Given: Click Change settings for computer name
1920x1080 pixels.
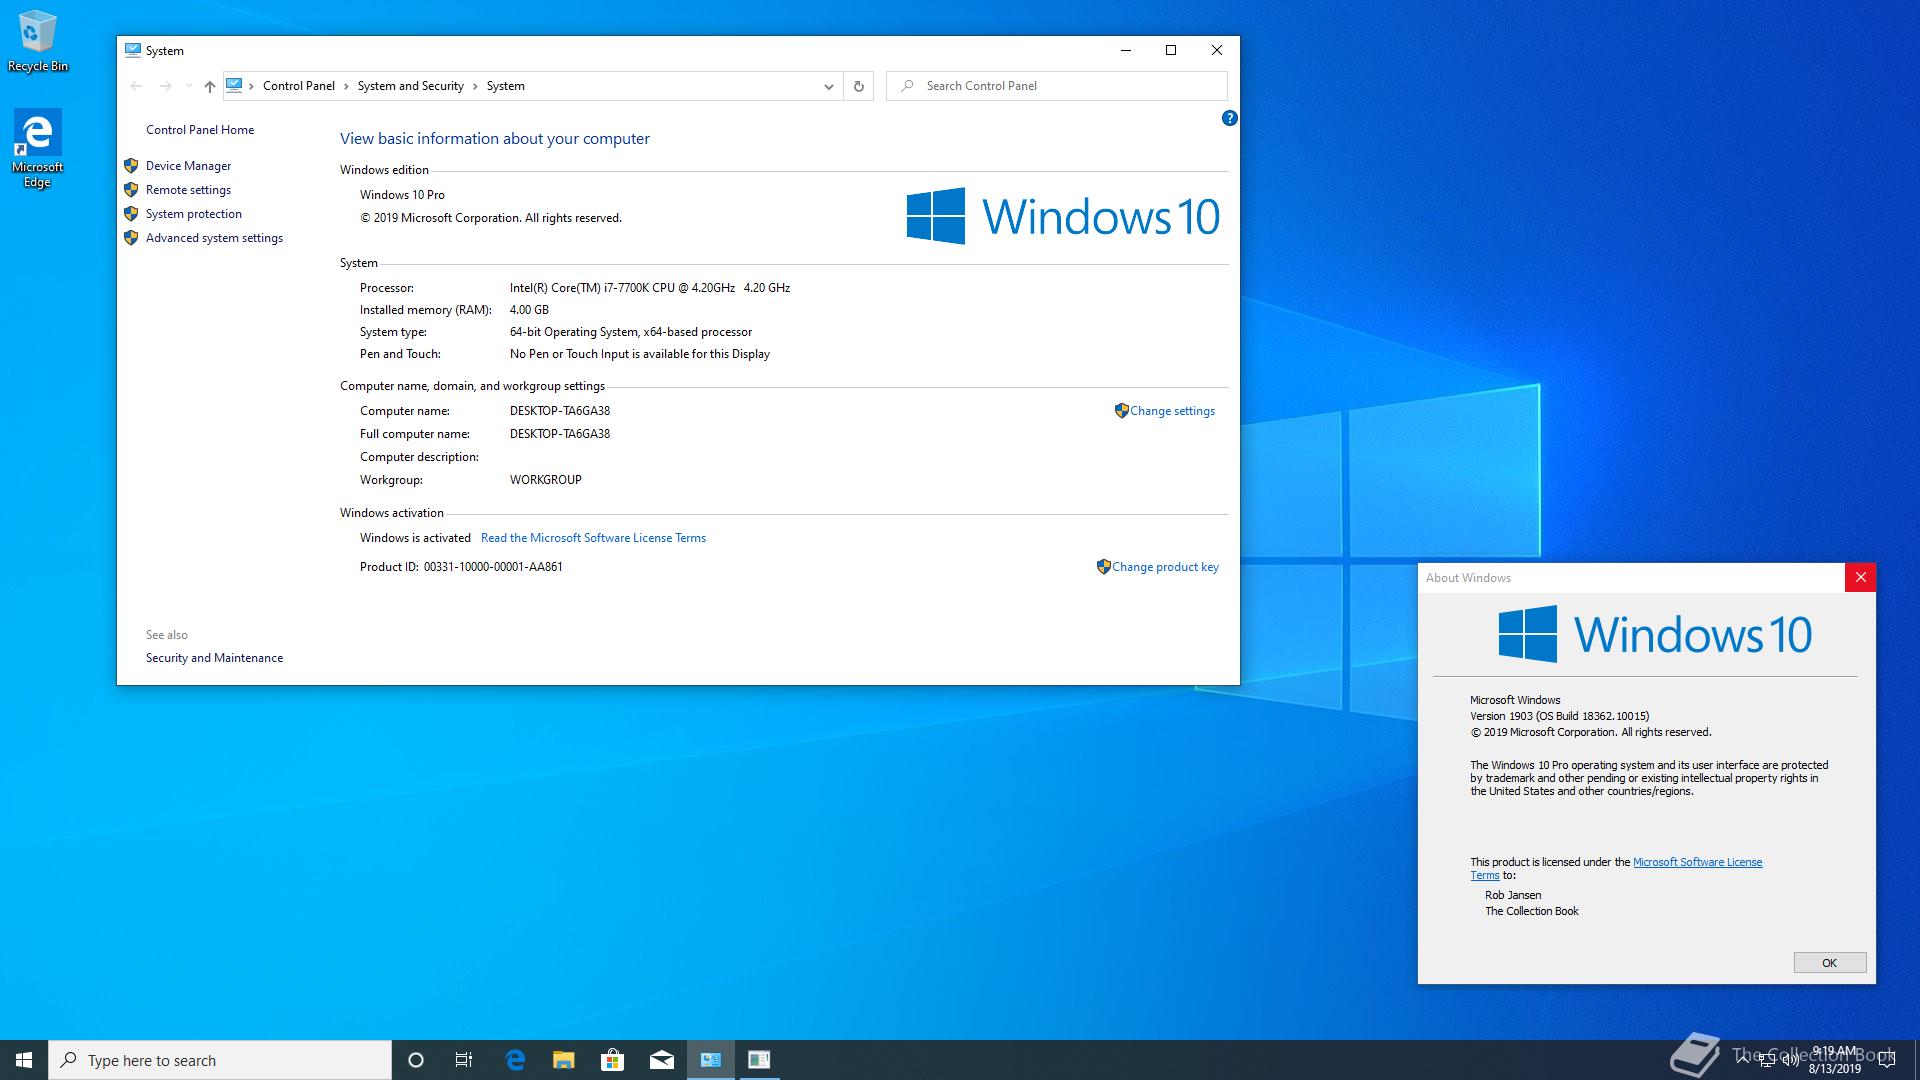Looking at the screenshot, I should pyautogui.click(x=1172, y=411).
